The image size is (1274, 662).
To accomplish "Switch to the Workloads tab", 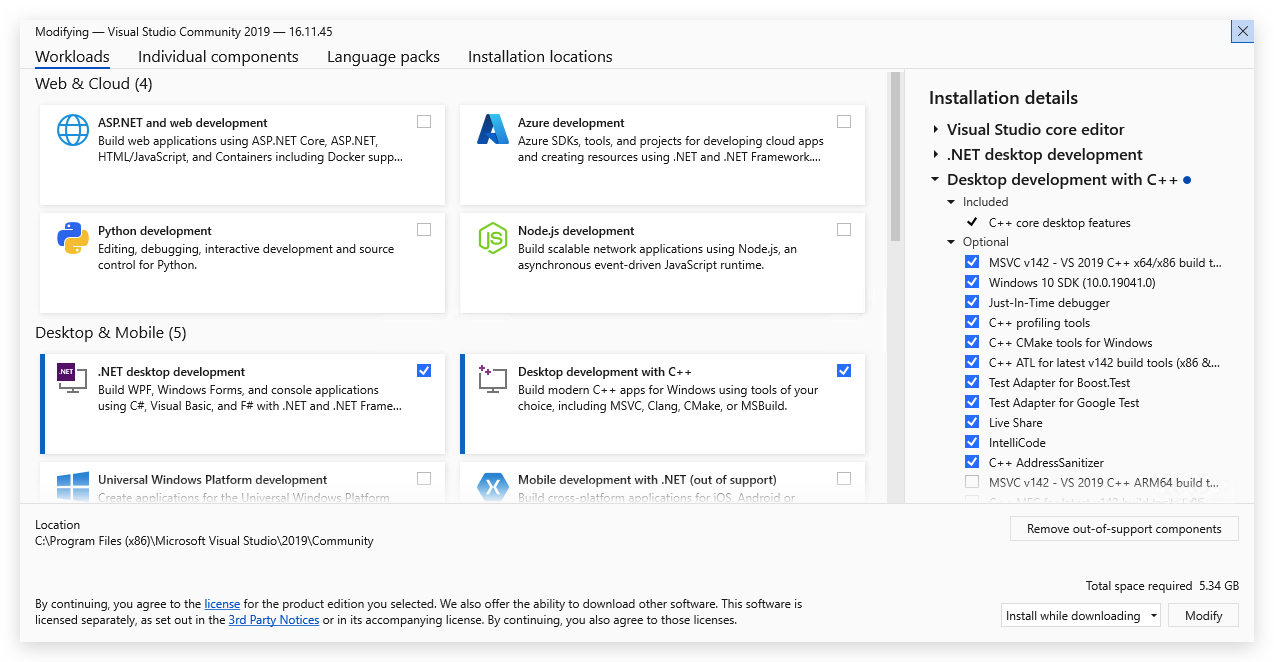I will (x=72, y=57).
